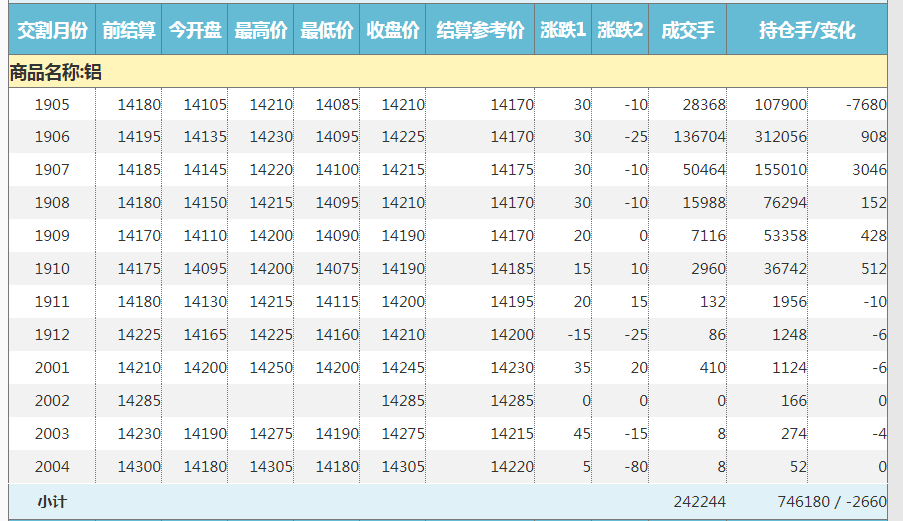Viewport: 903px width, 521px height.
Task: Select the 今开盘 column header
Action: pos(195,31)
